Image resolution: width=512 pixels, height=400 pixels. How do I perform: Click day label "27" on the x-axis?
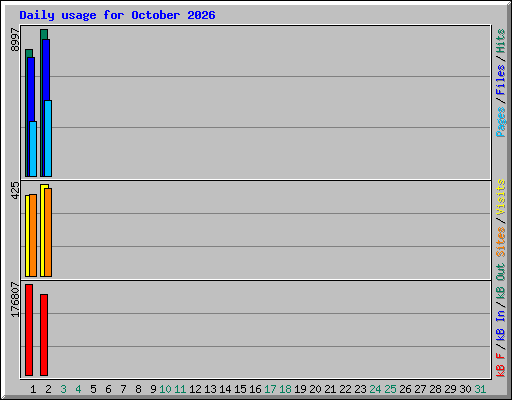[x=420, y=389]
